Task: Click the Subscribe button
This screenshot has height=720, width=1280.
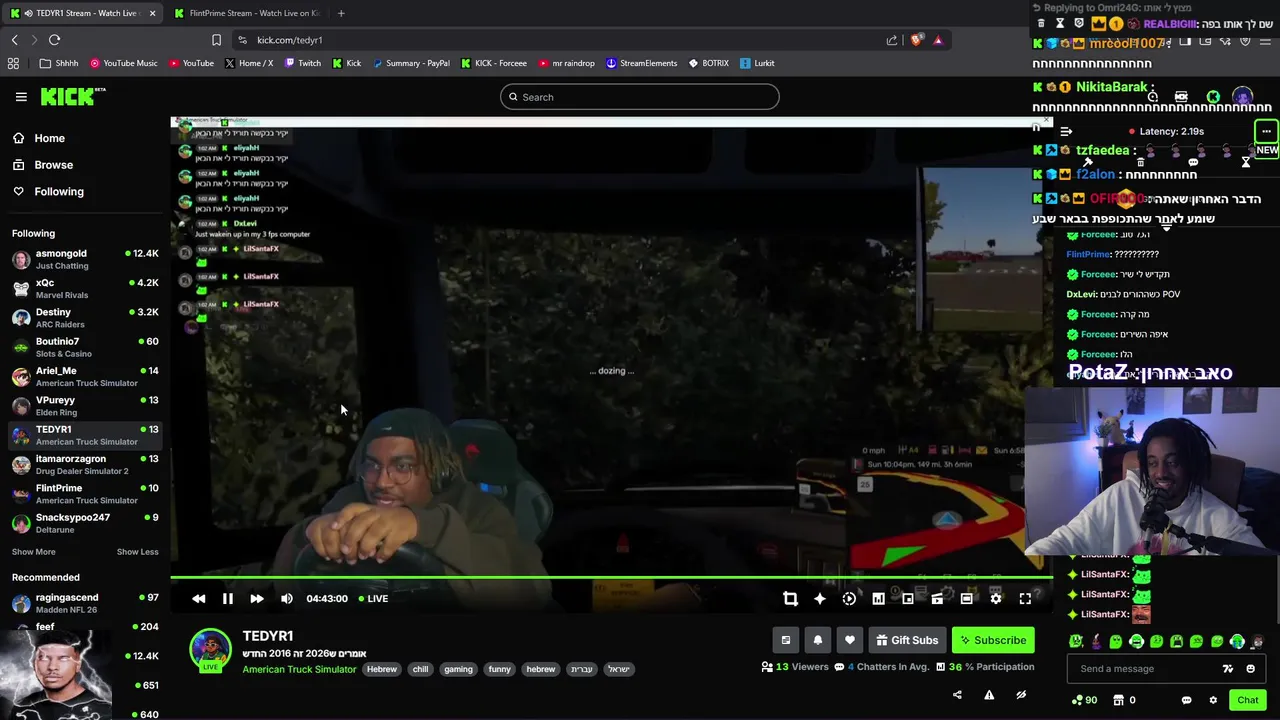Action: click(x=993, y=640)
